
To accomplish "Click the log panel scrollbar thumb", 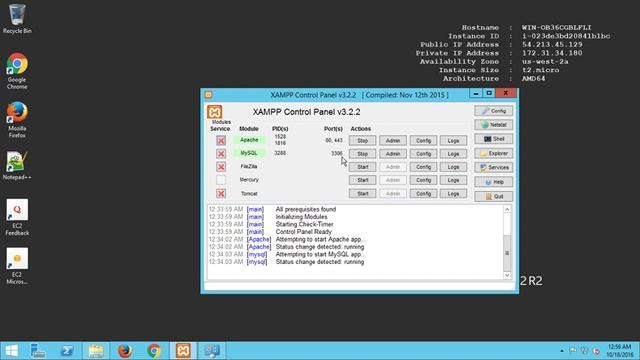I will 507,253.
